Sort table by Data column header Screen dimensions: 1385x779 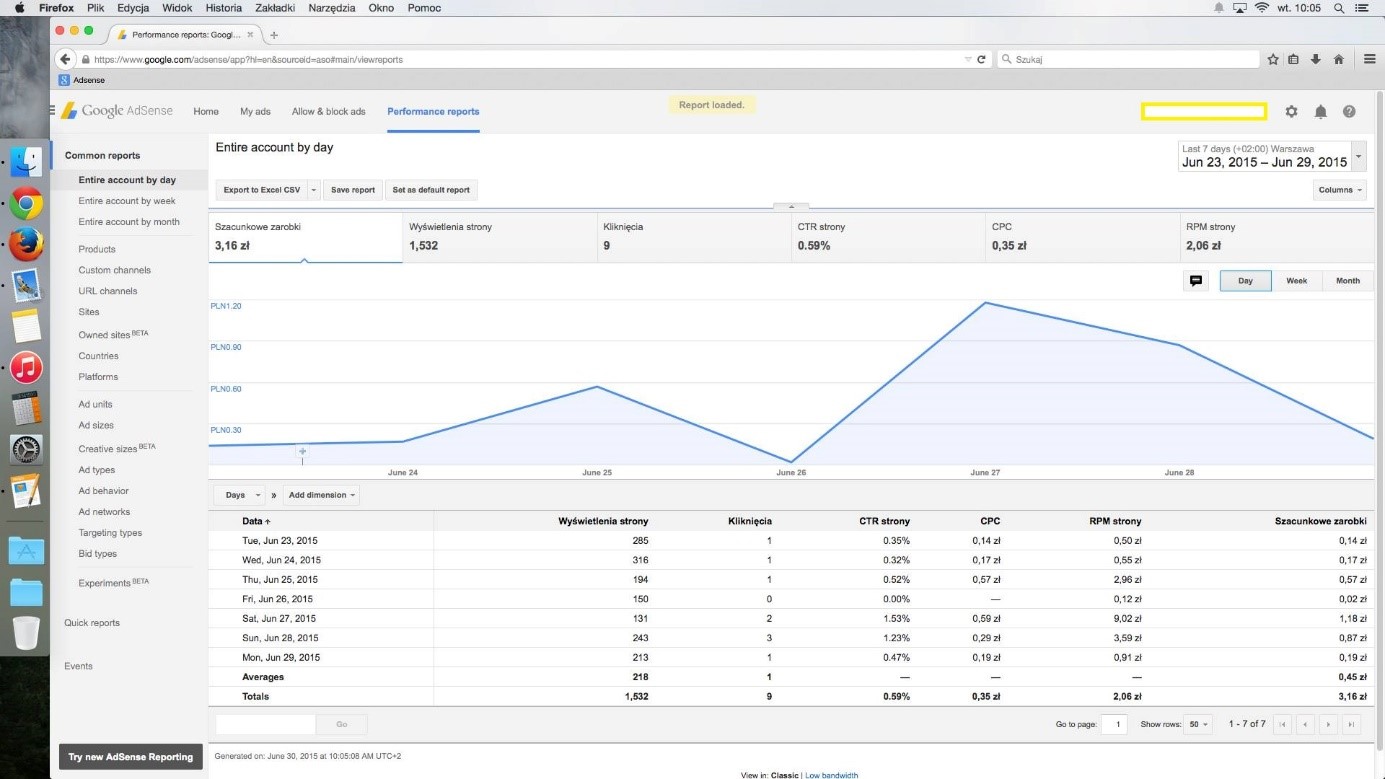(x=256, y=521)
